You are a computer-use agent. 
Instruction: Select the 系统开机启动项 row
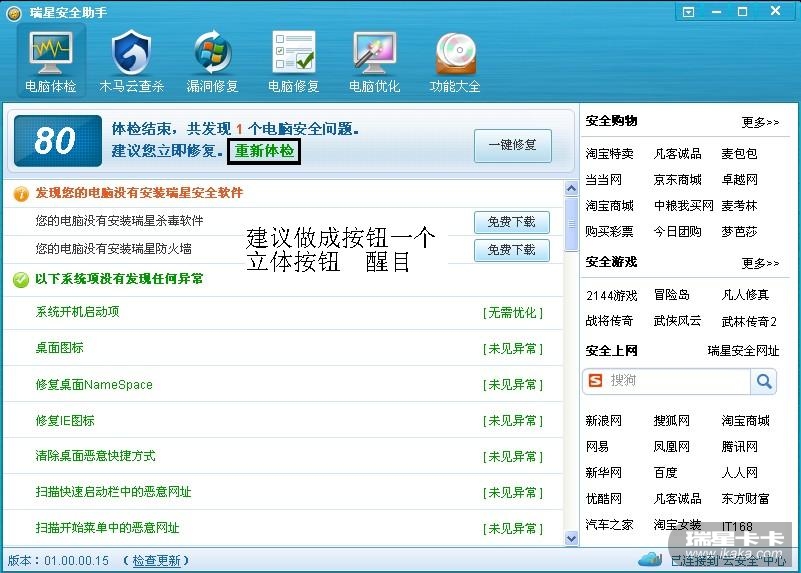[x=284, y=313]
